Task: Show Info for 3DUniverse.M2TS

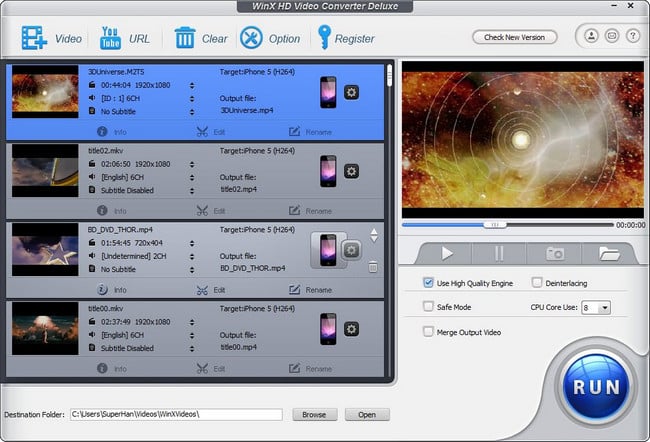Action: 112,132
